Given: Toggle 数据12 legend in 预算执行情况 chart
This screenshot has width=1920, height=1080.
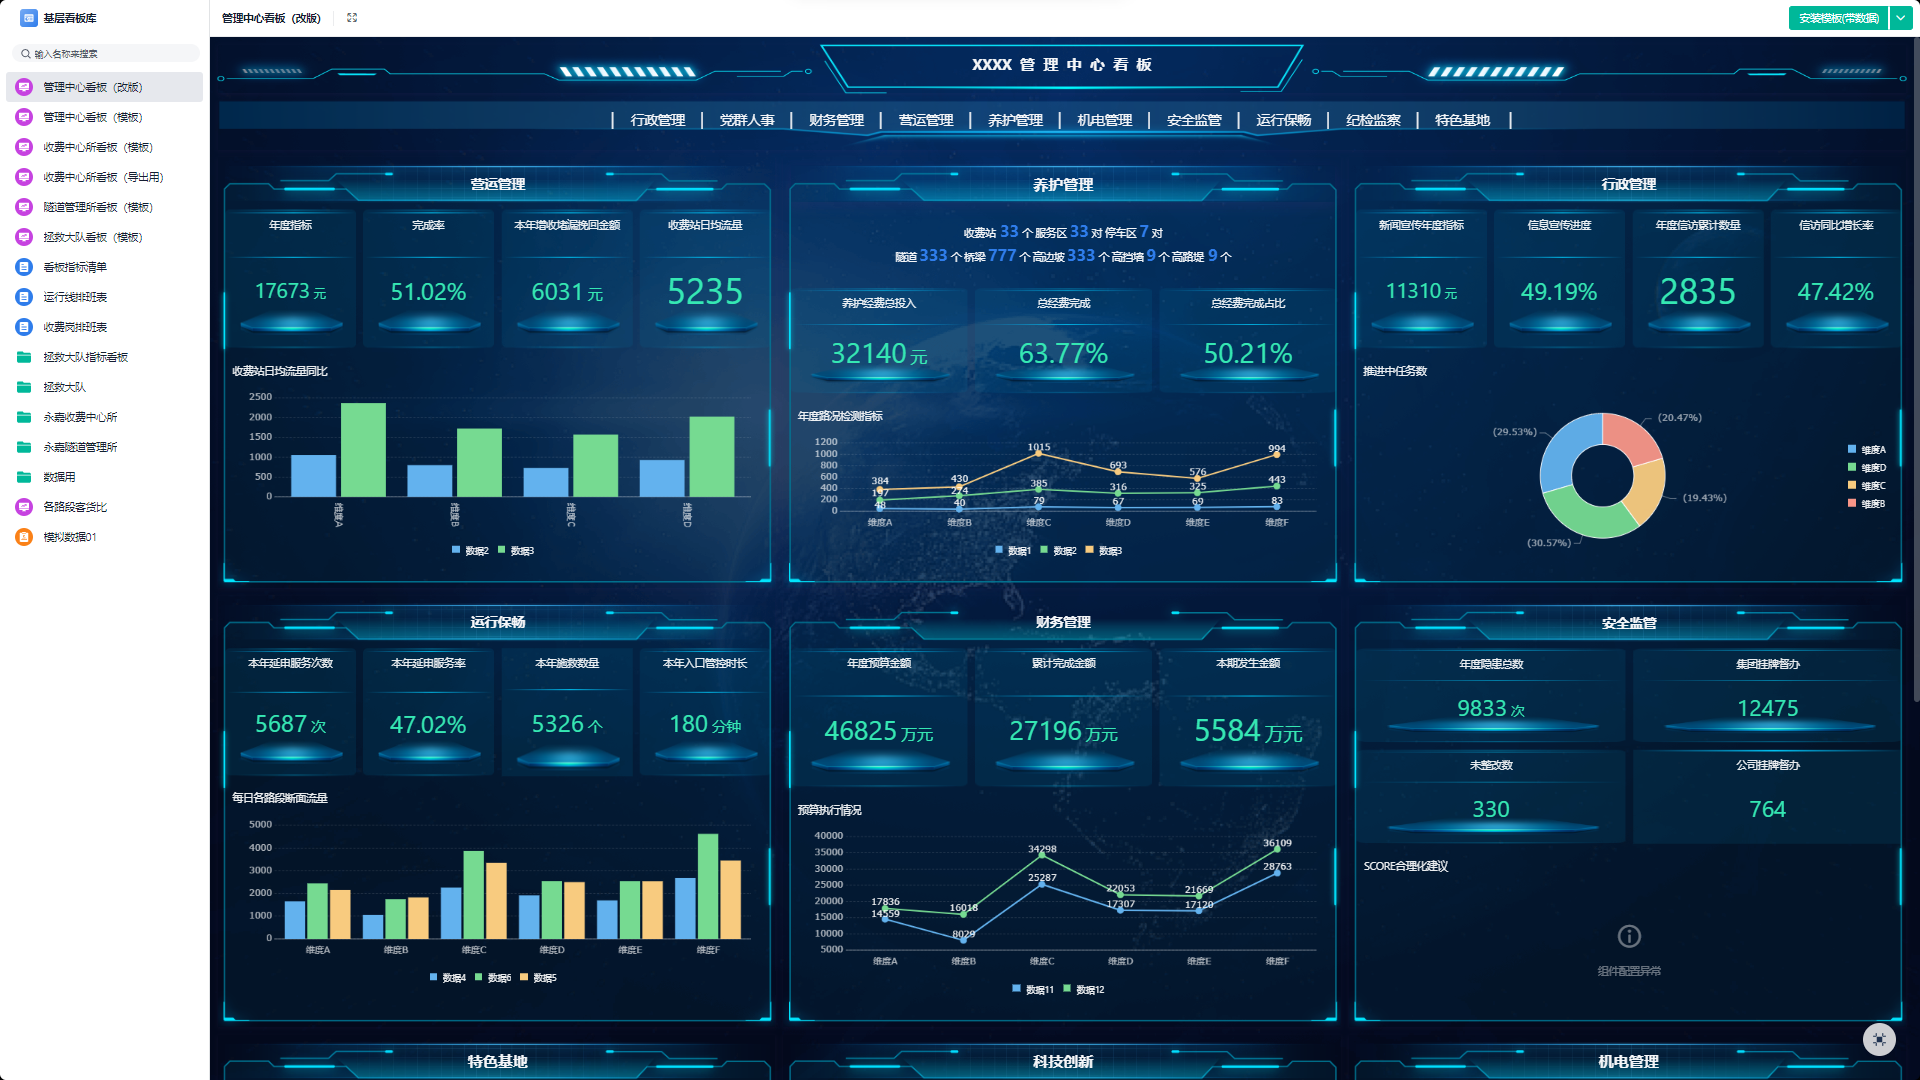Looking at the screenshot, I should pos(1084,990).
